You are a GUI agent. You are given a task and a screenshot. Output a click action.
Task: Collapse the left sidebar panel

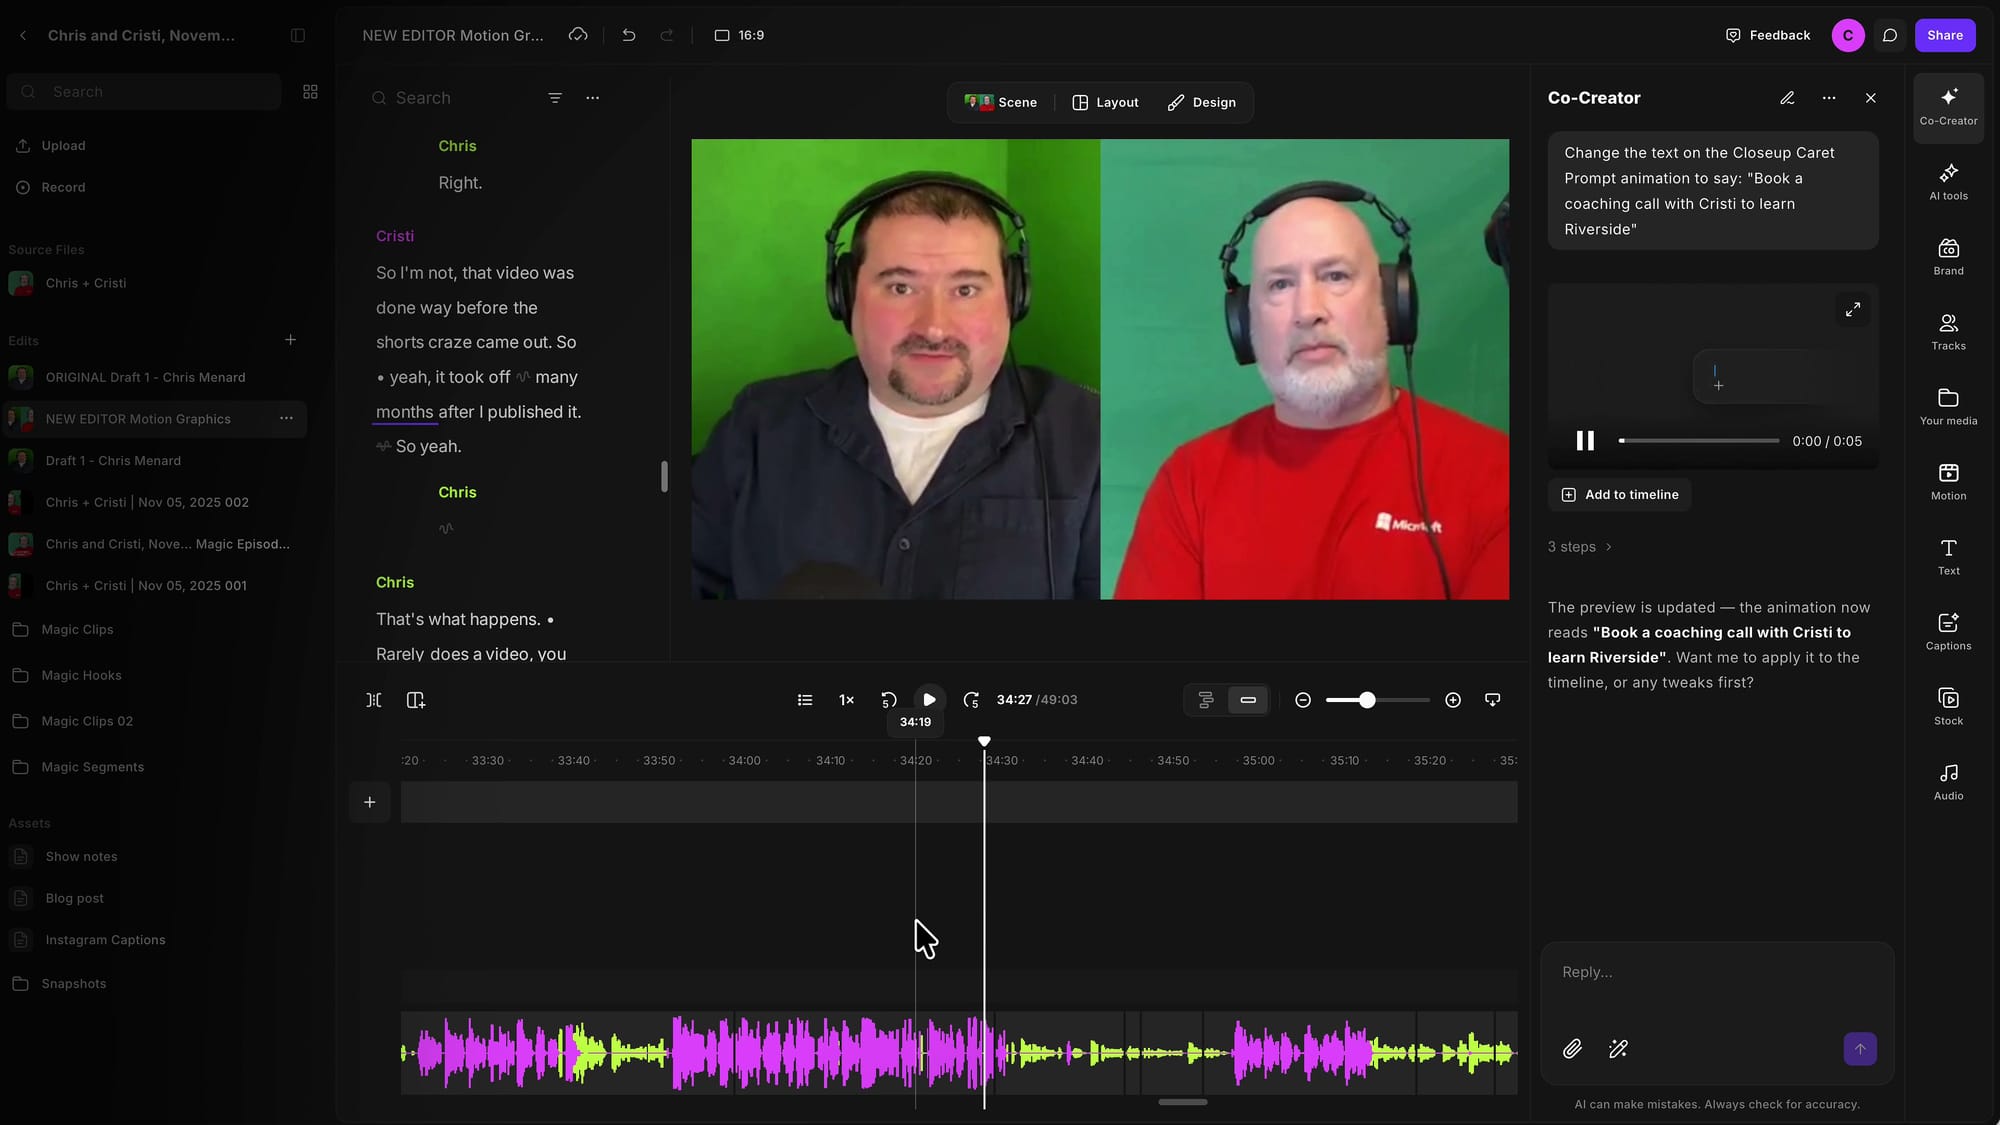point(298,35)
